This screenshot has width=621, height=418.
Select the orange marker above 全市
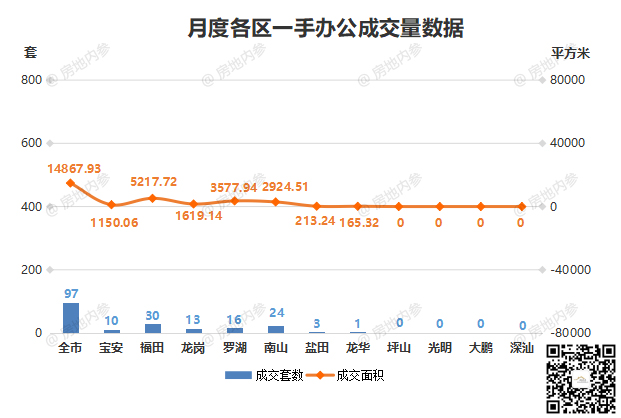pyautogui.click(x=71, y=183)
